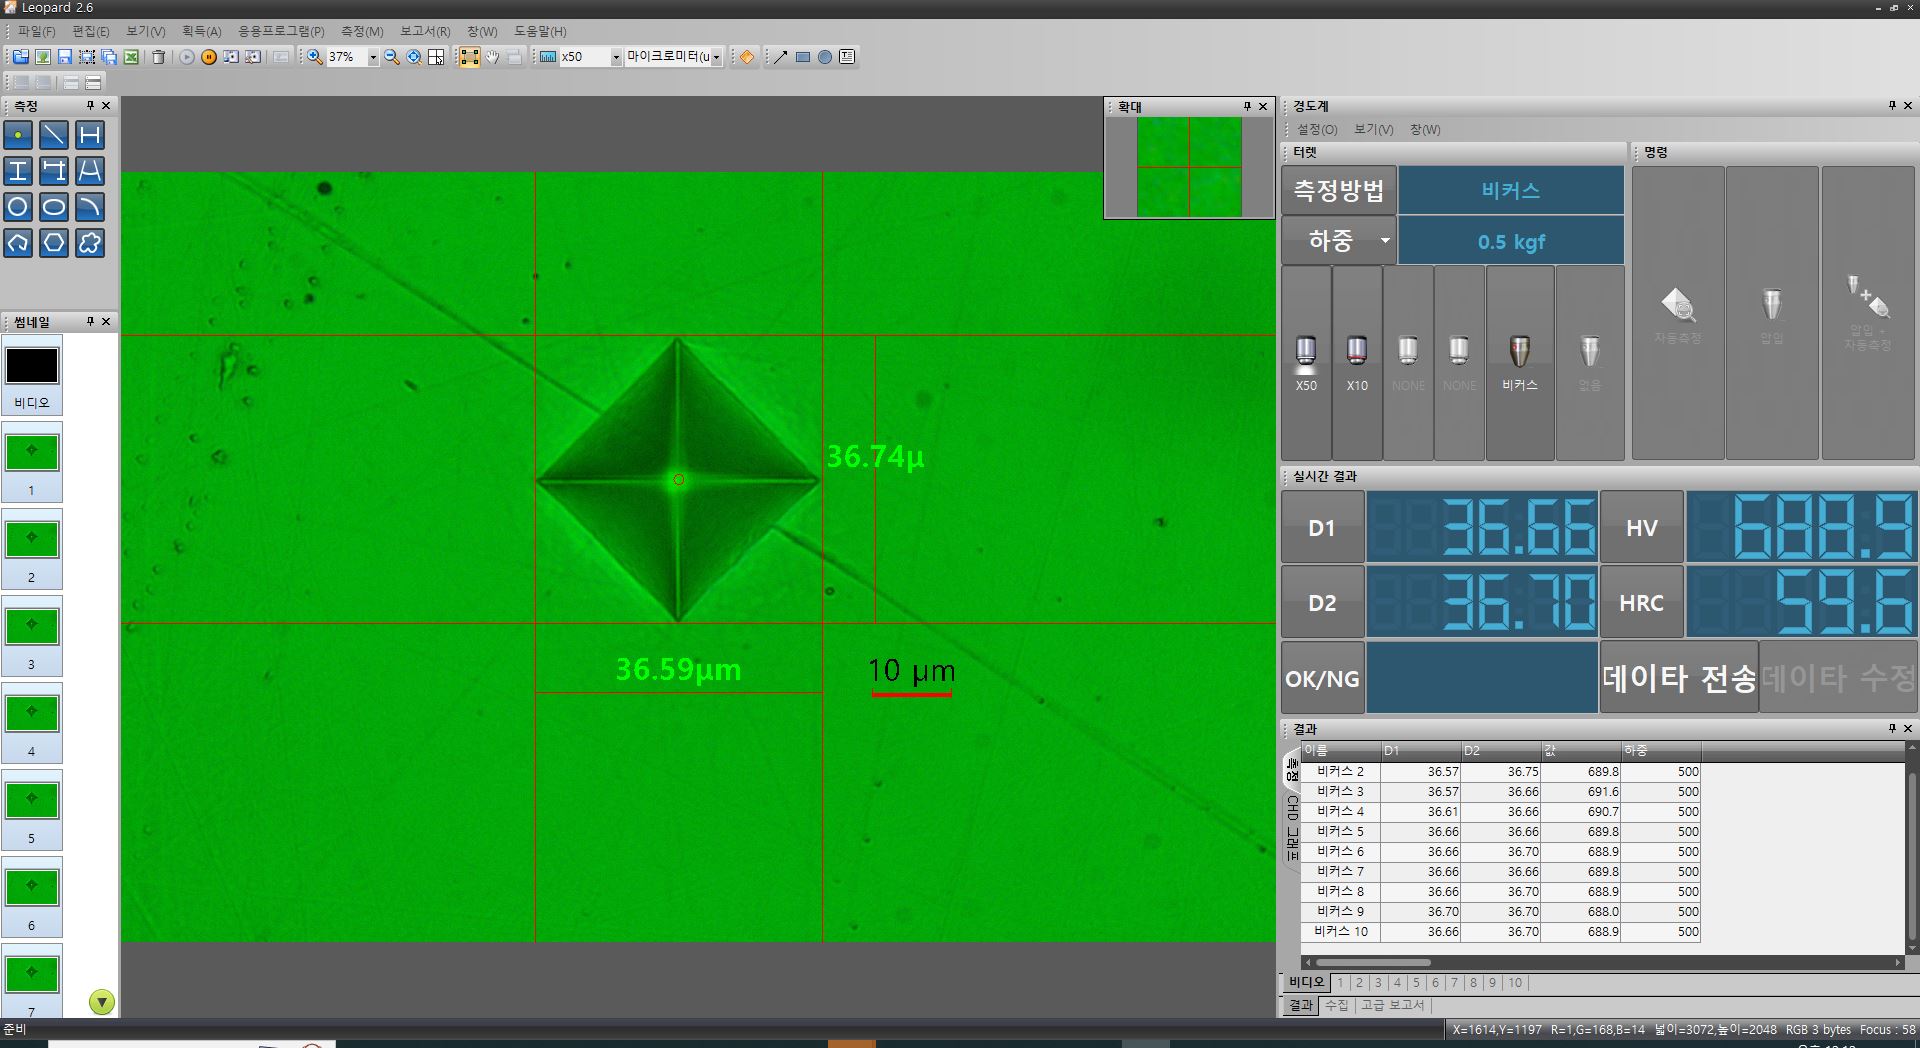Screen dimensions: 1920x1048
Task: Click the arrow annotation tool icon
Action: (781, 57)
